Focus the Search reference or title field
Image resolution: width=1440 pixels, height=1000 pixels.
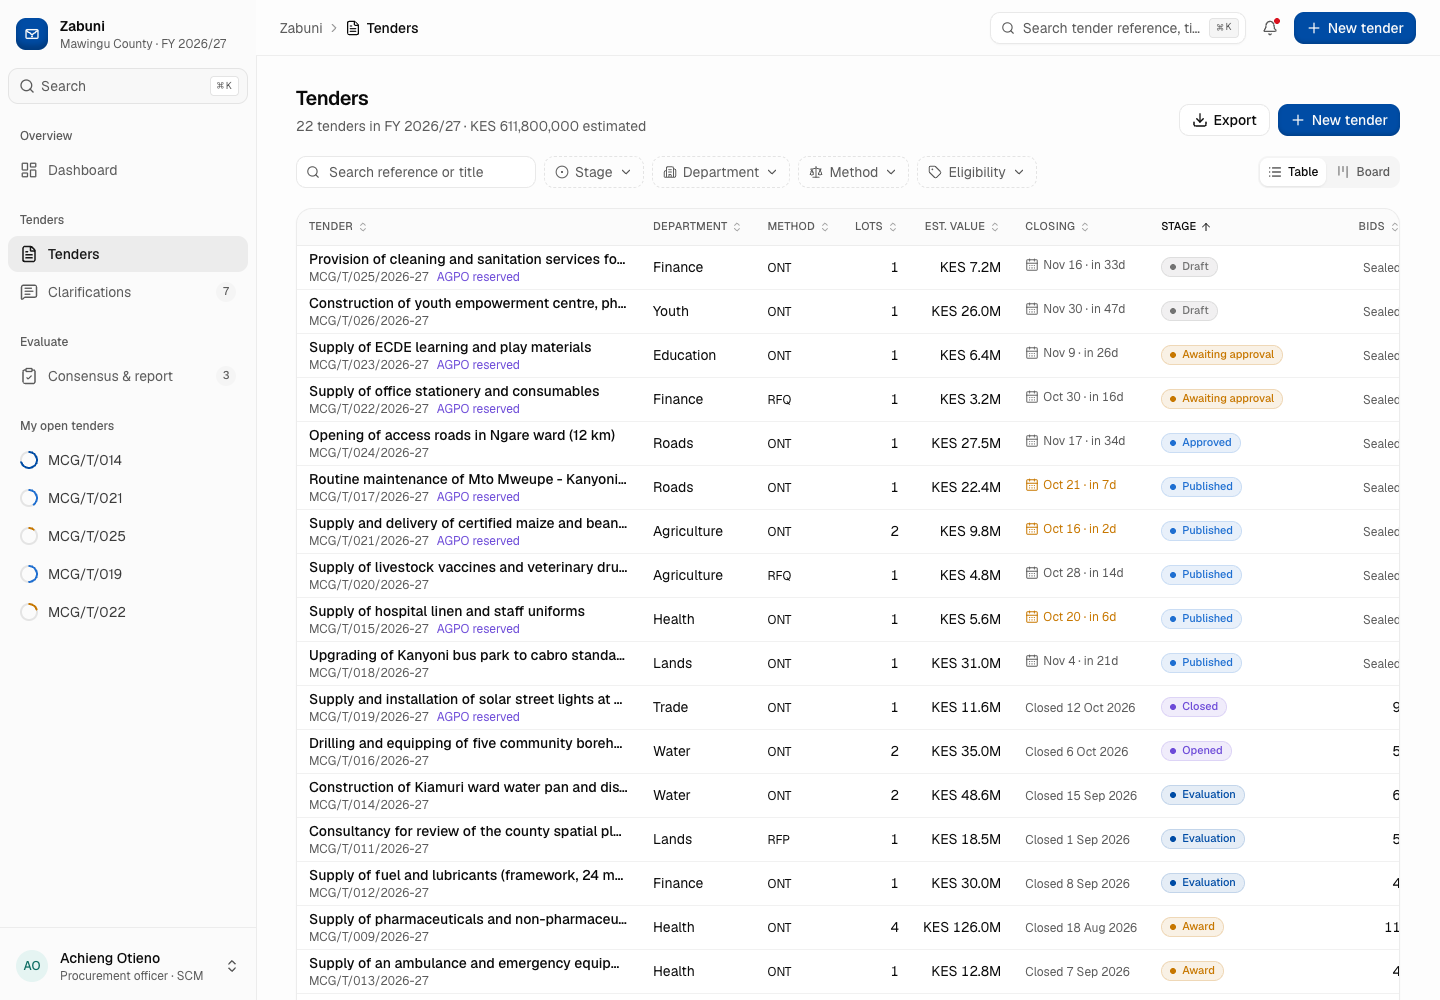click(416, 172)
